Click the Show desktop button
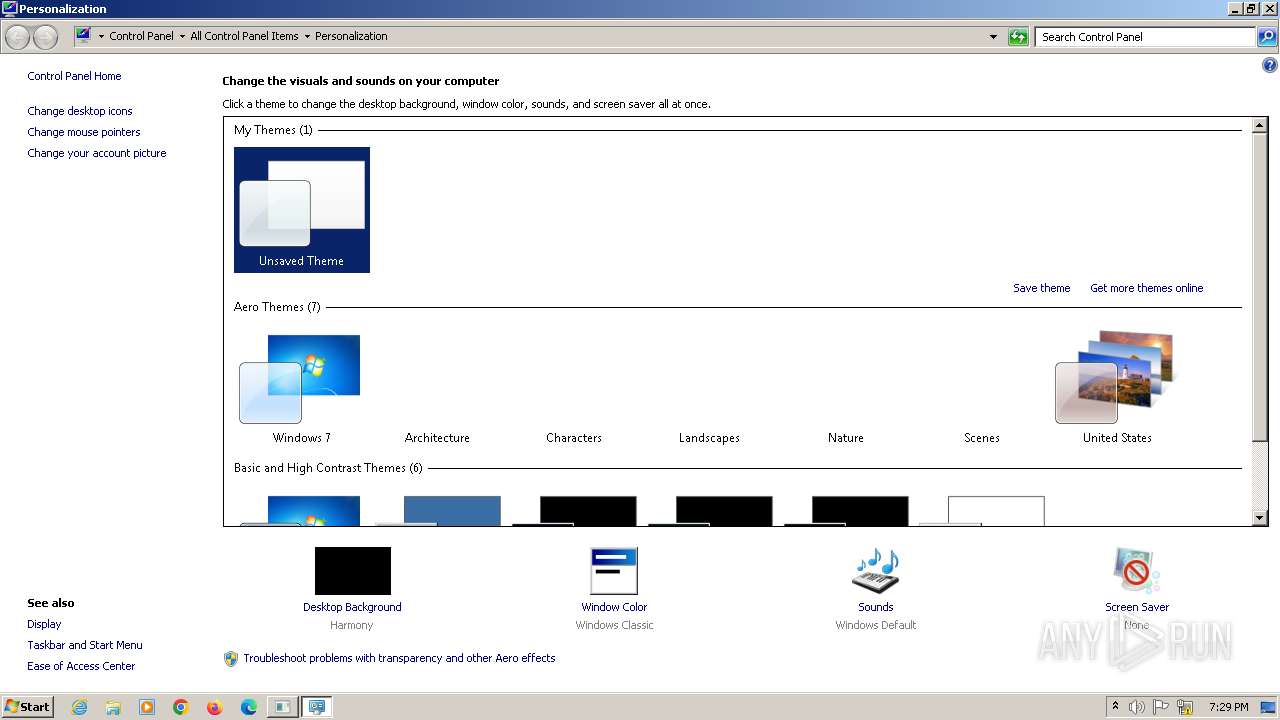Screen dimensions: 1280x720 pyautogui.click(x=1268, y=707)
